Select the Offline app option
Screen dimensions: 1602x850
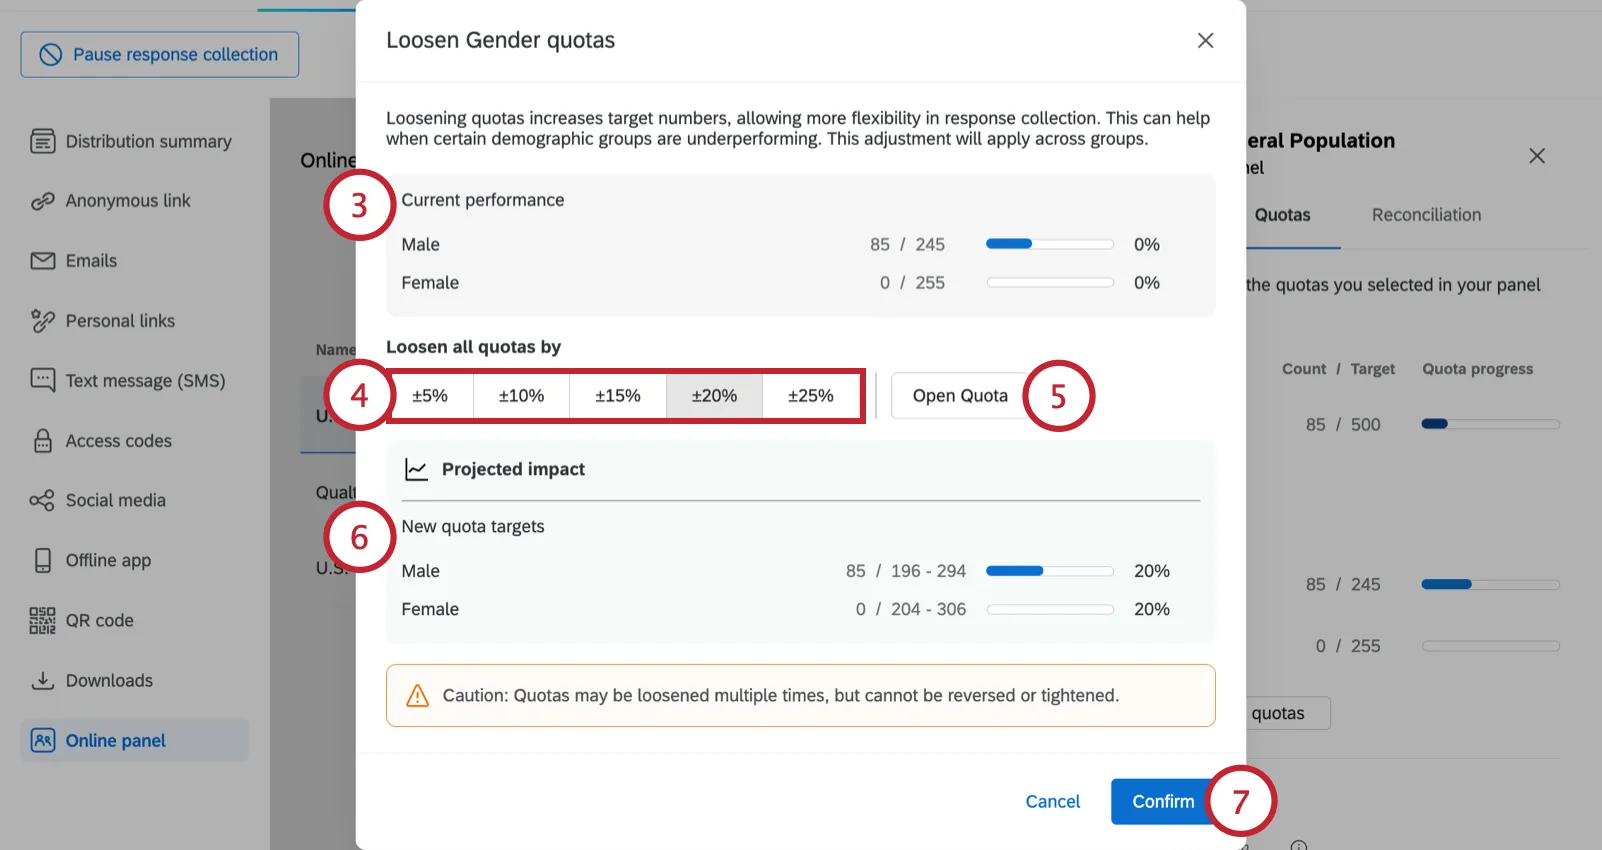(x=107, y=560)
